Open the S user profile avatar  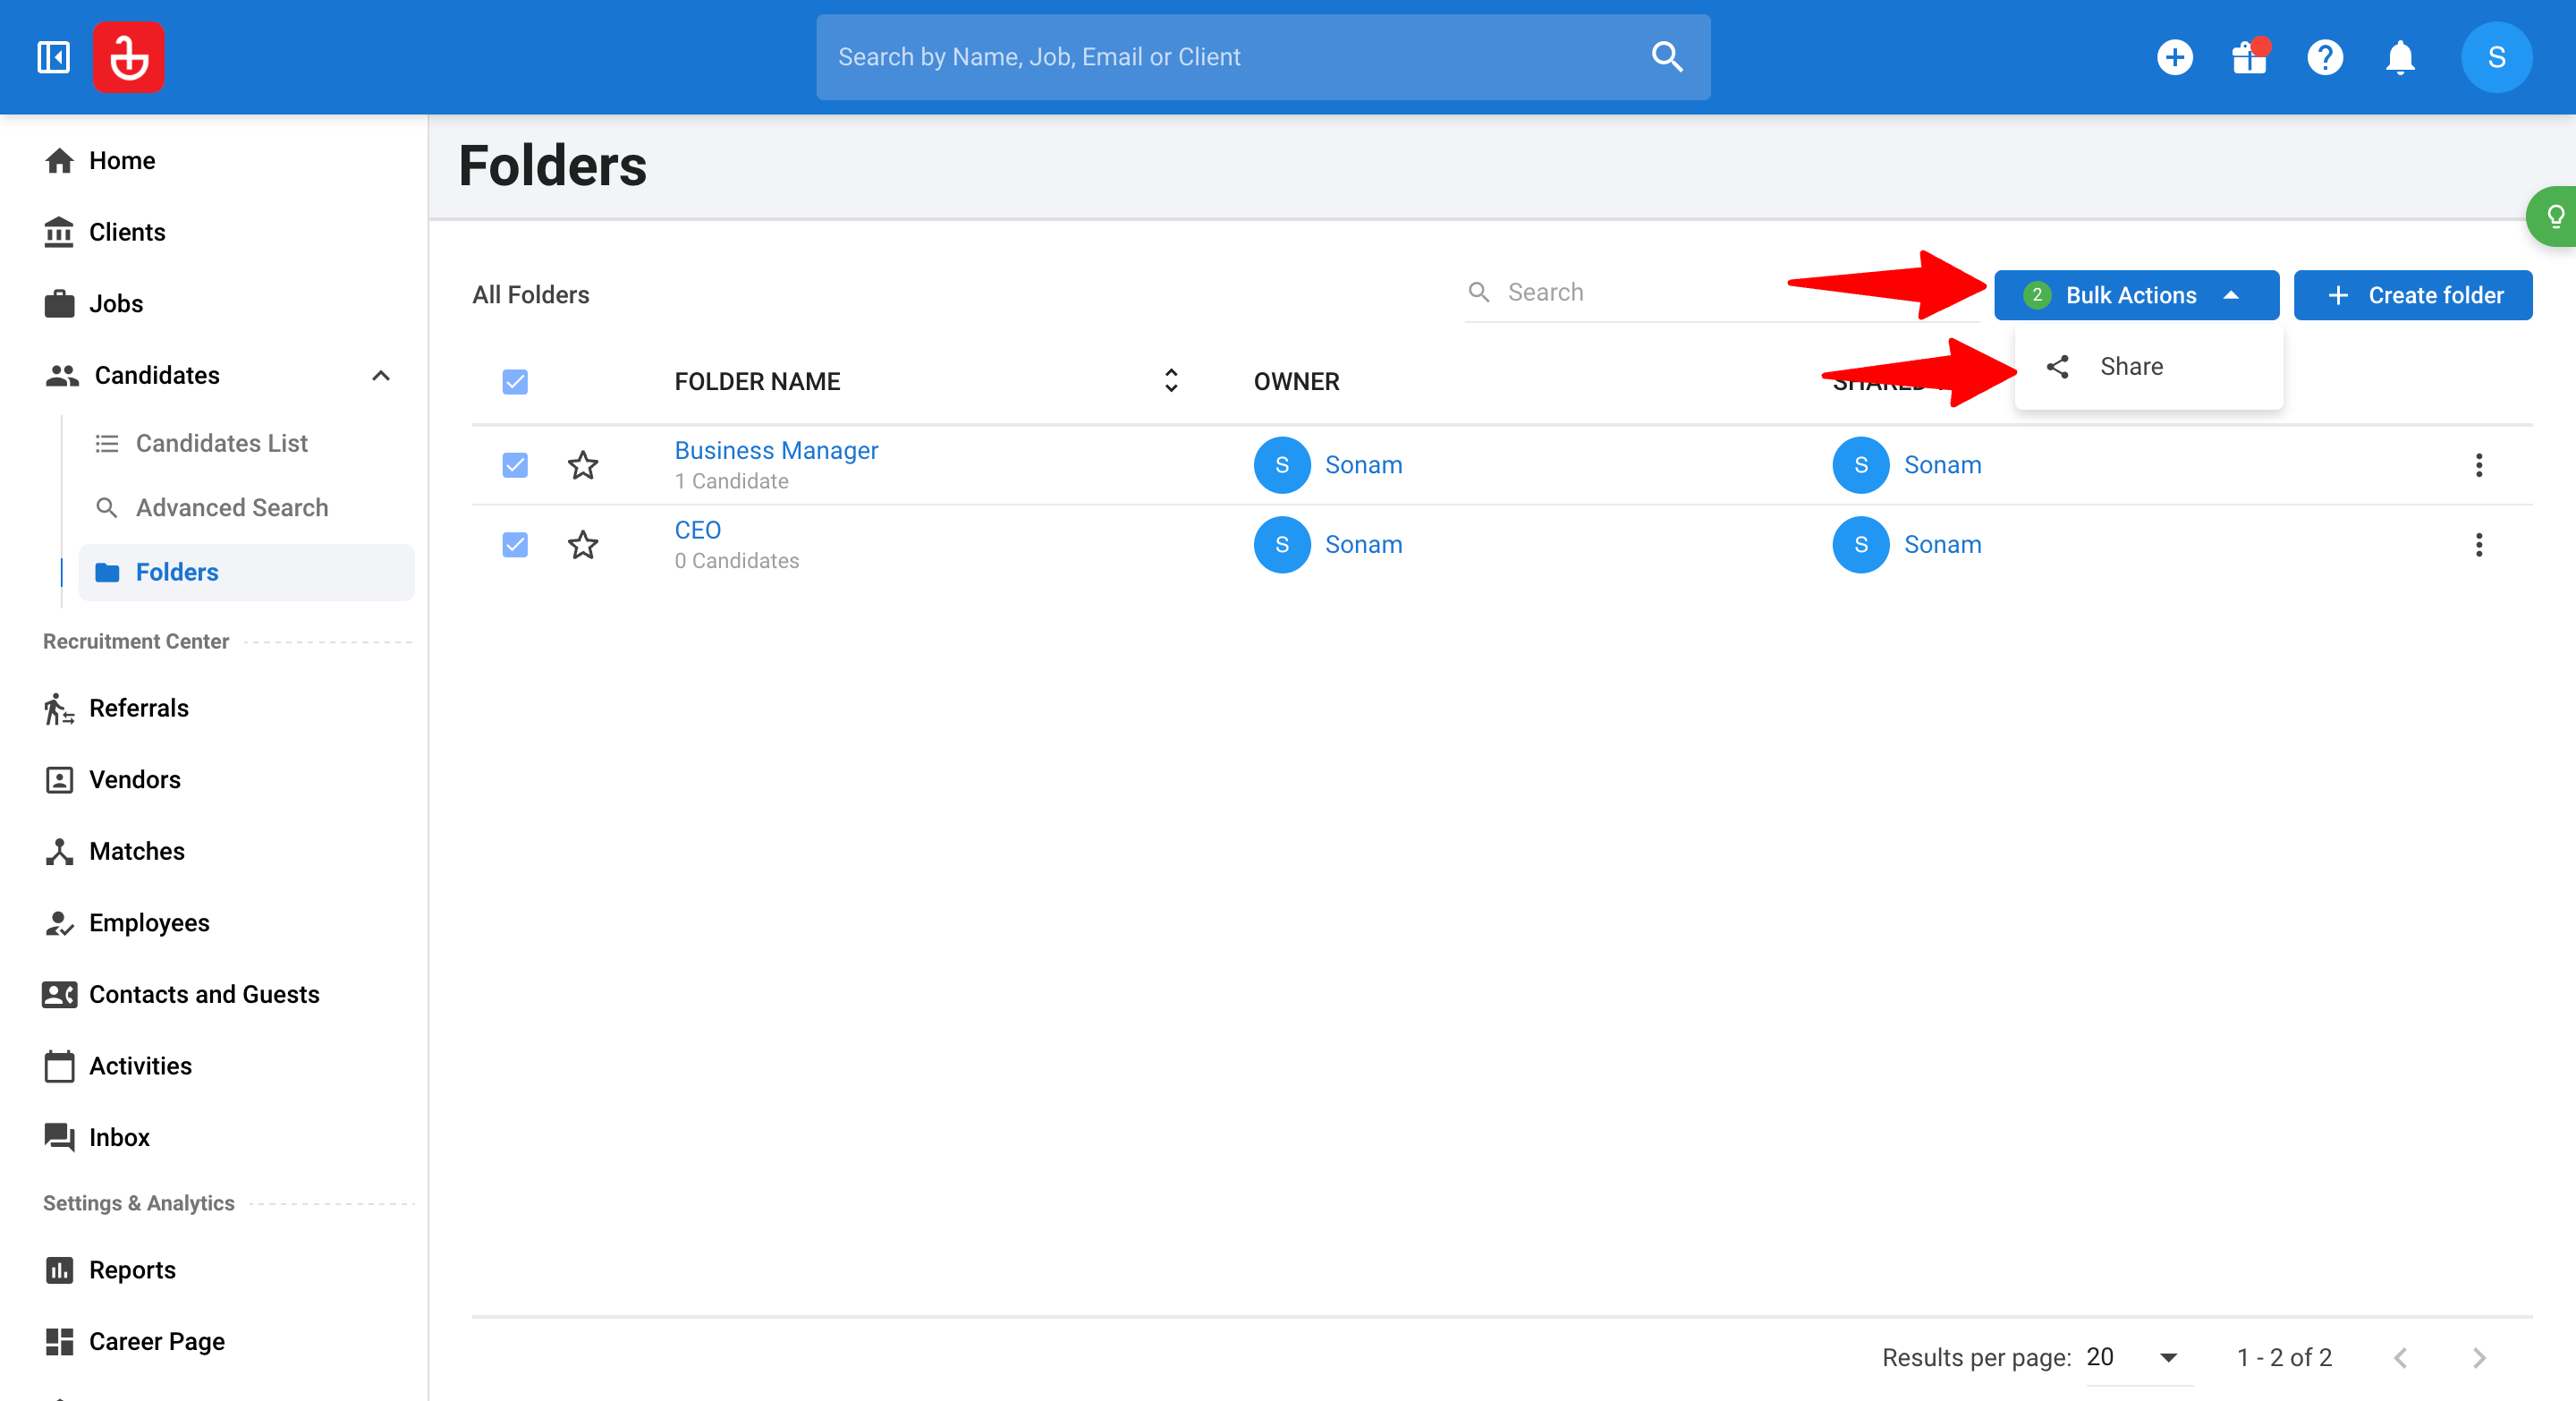click(2496, 57)
